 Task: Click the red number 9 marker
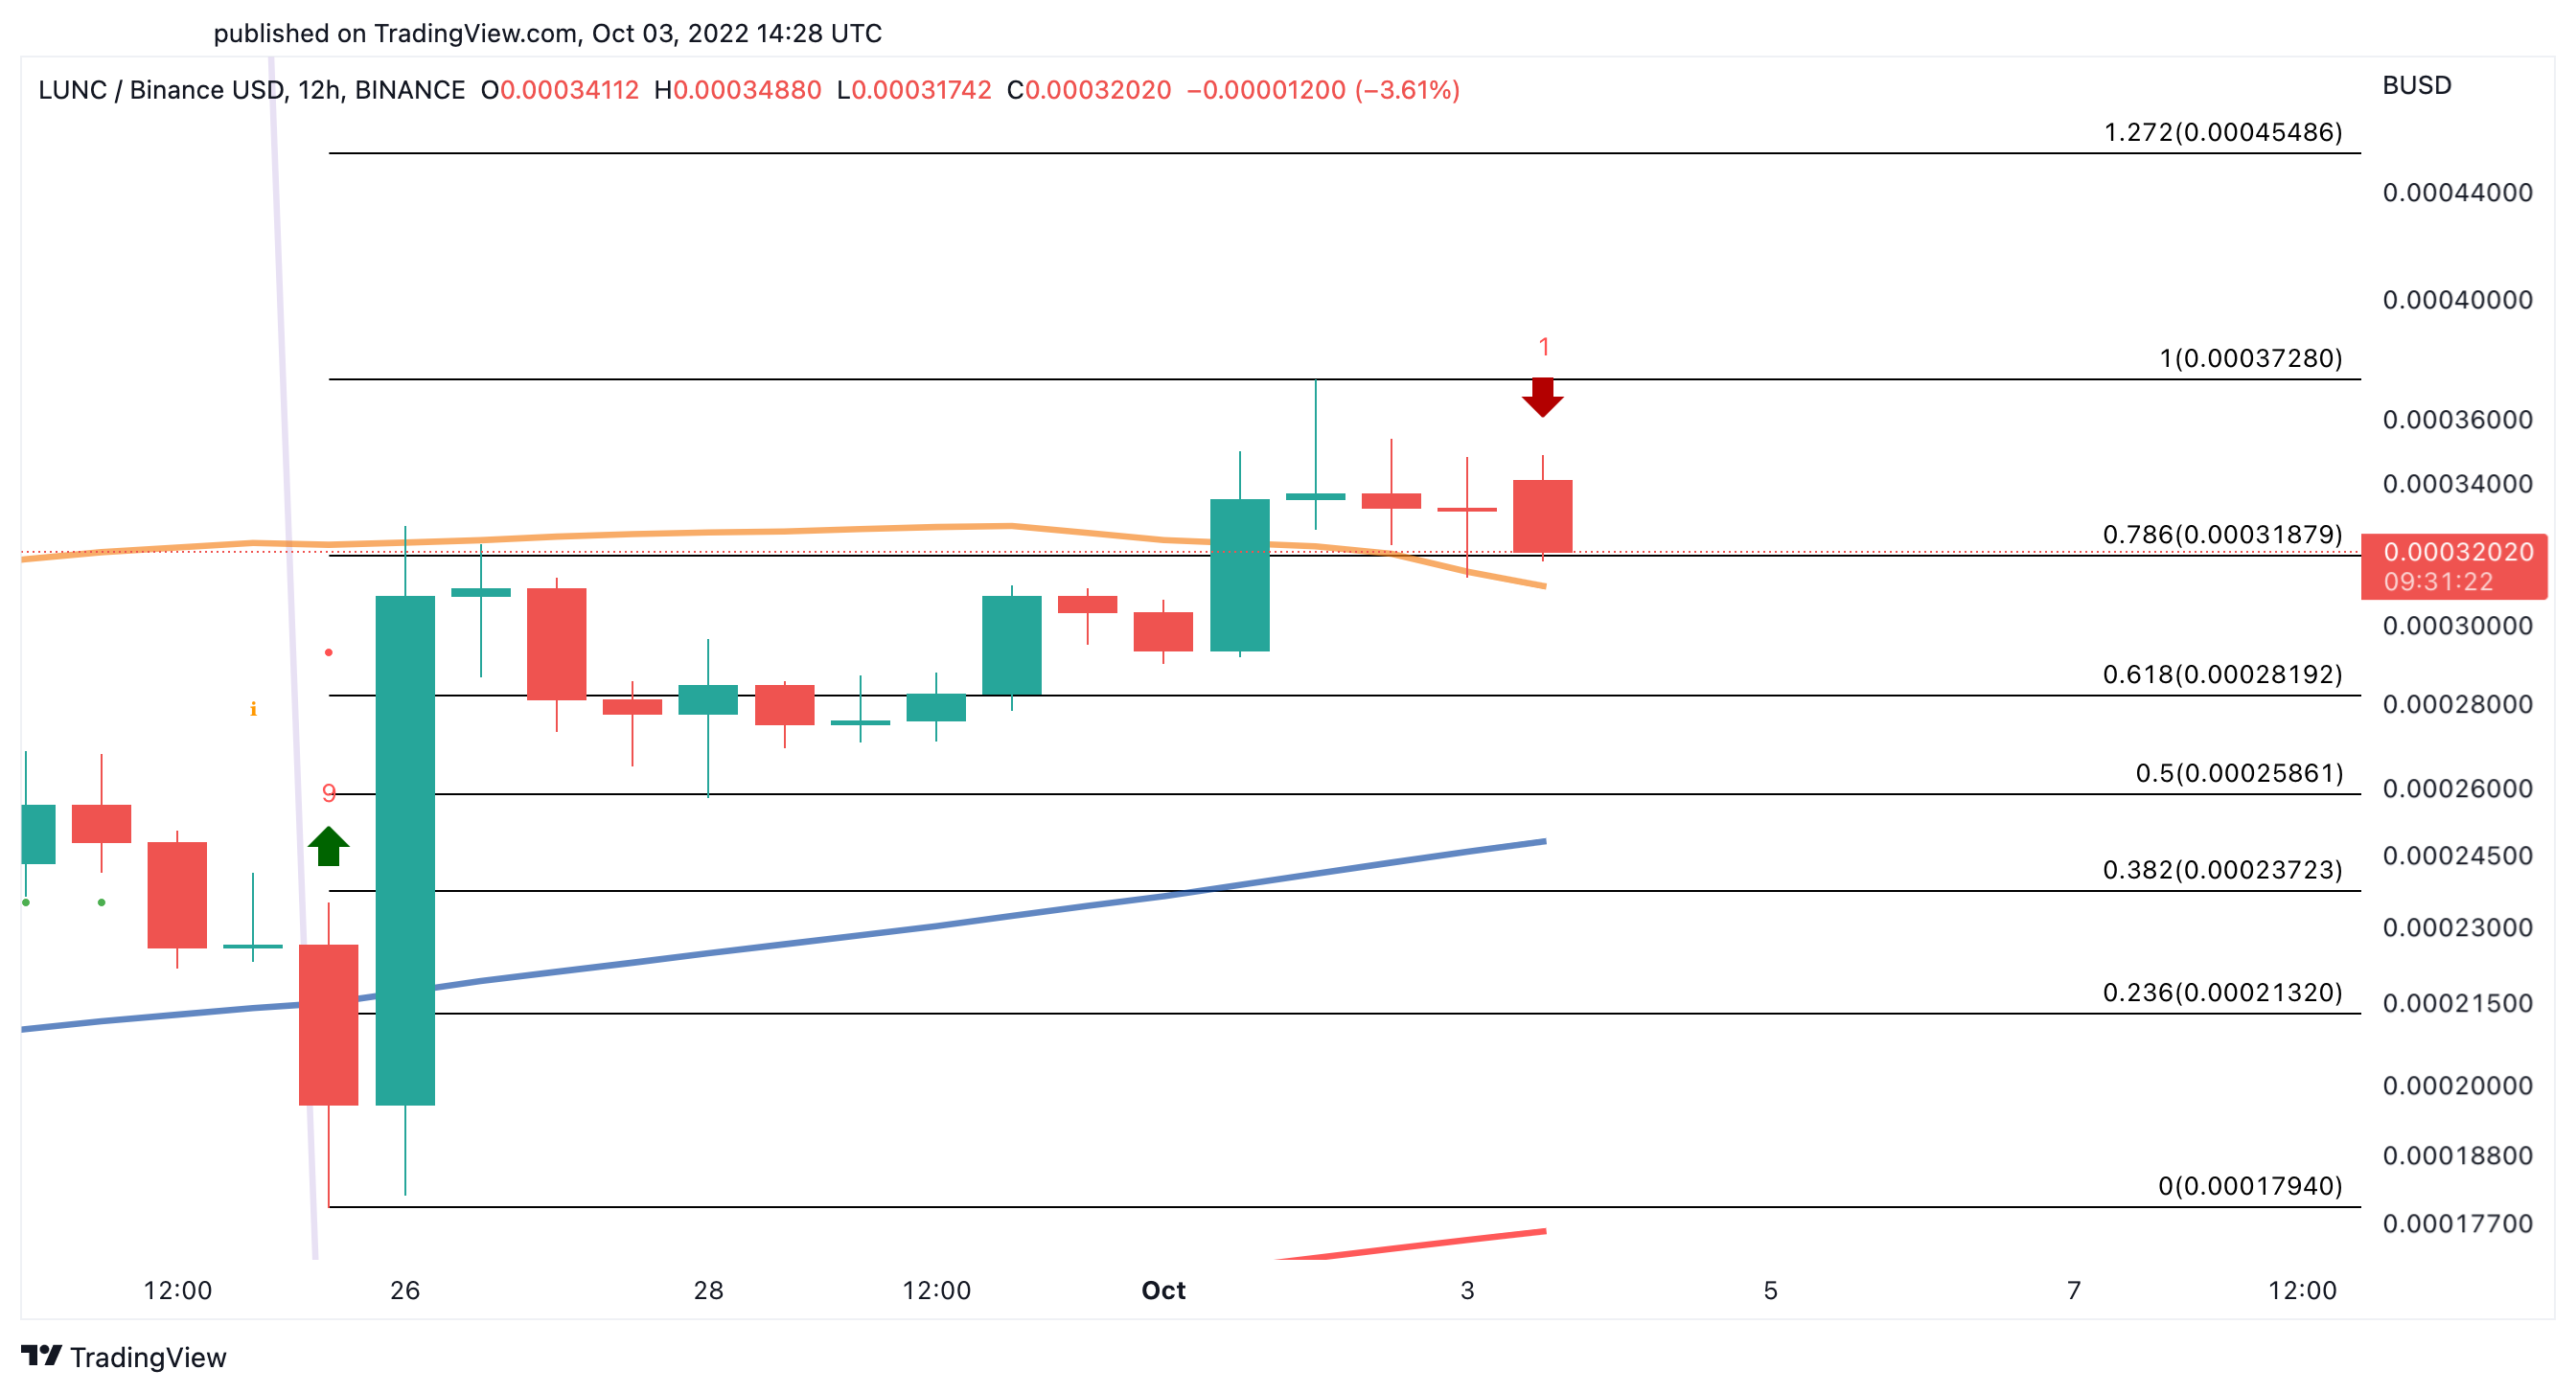click(x=328, y=793)
